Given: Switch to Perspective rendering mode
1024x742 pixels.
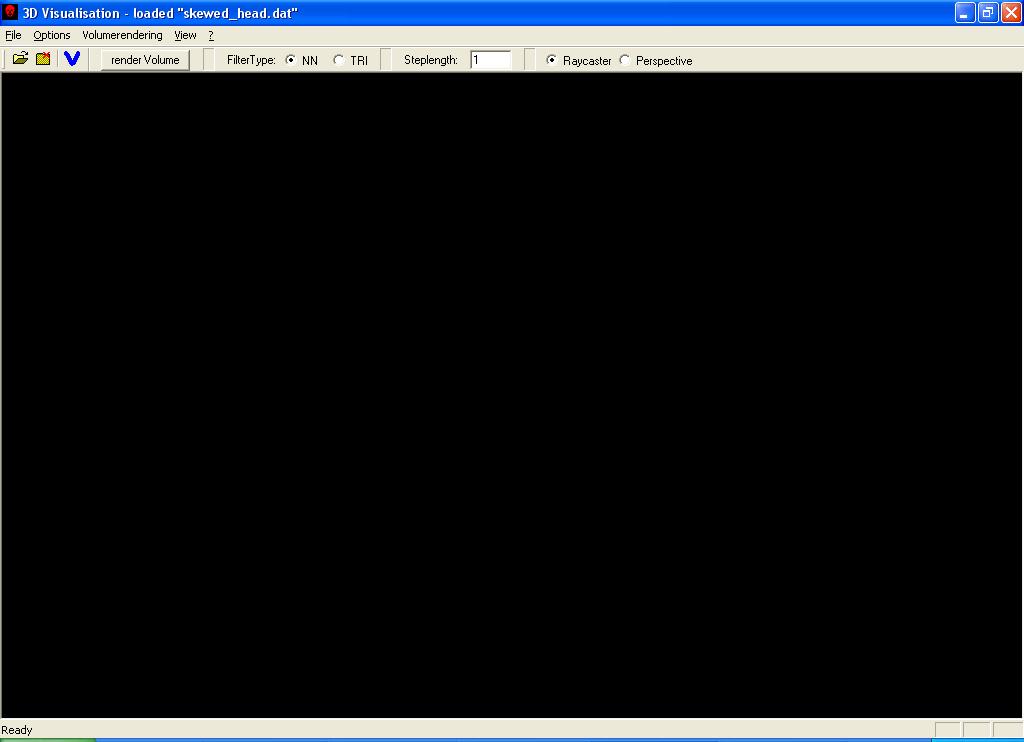Looking at the screenshot, I should click(625, 60).
